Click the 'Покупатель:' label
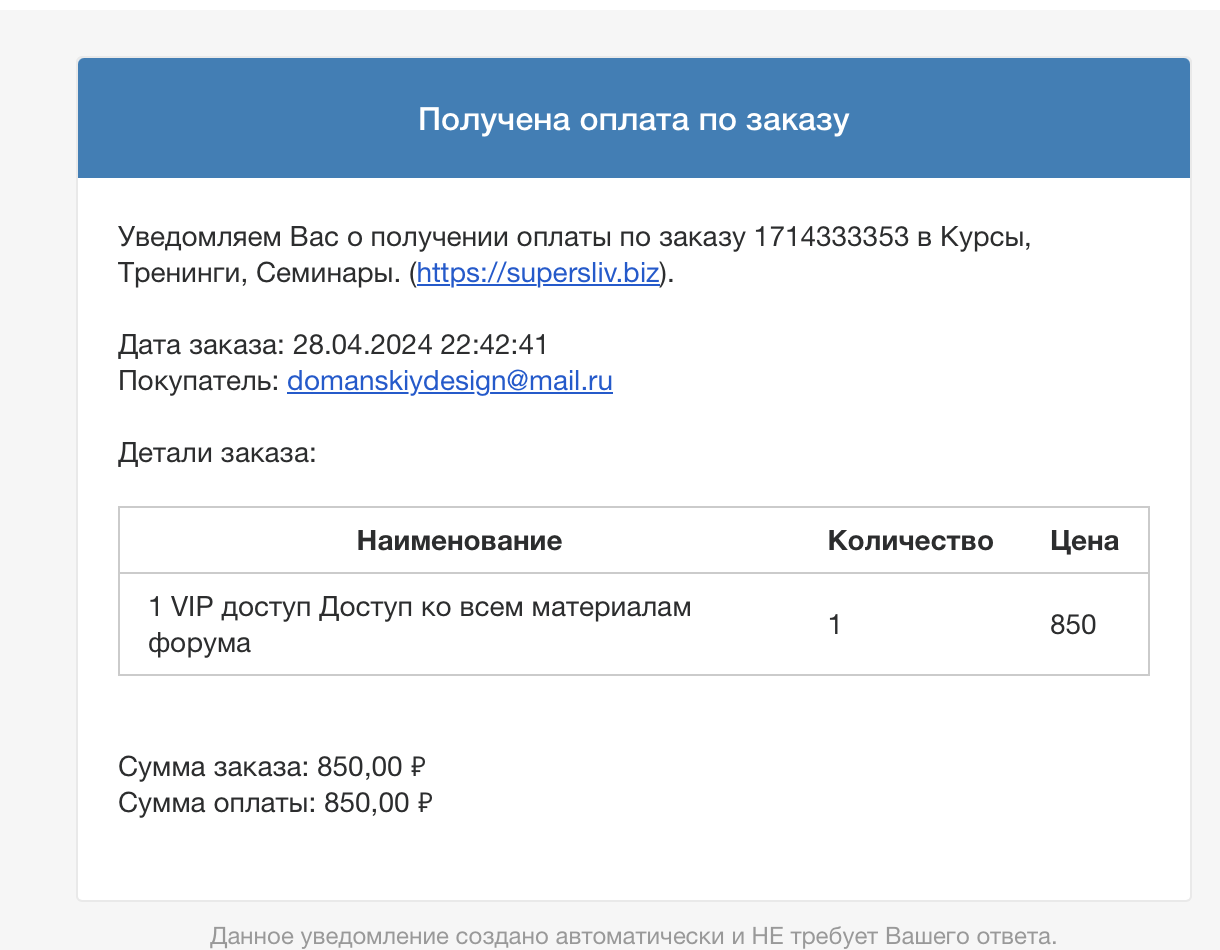 [199, 381]
